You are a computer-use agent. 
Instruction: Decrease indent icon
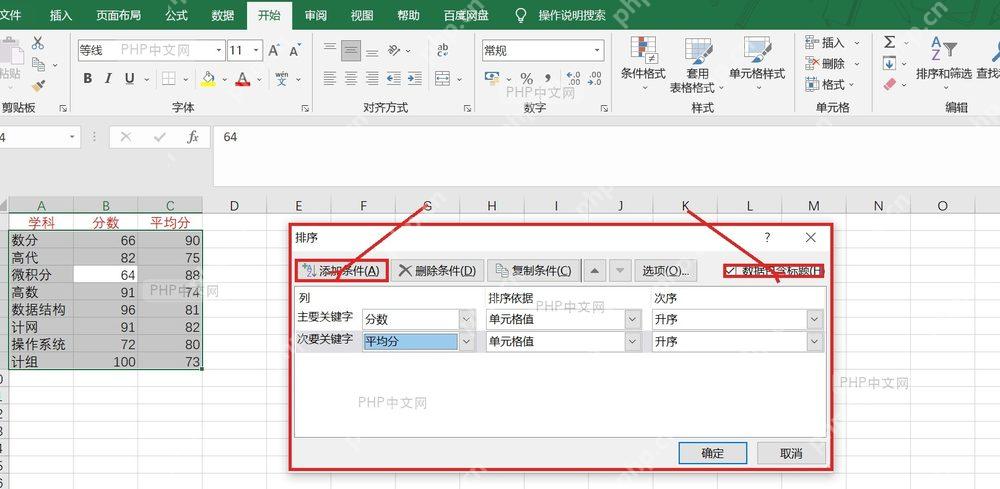click(x=393, y=78)
